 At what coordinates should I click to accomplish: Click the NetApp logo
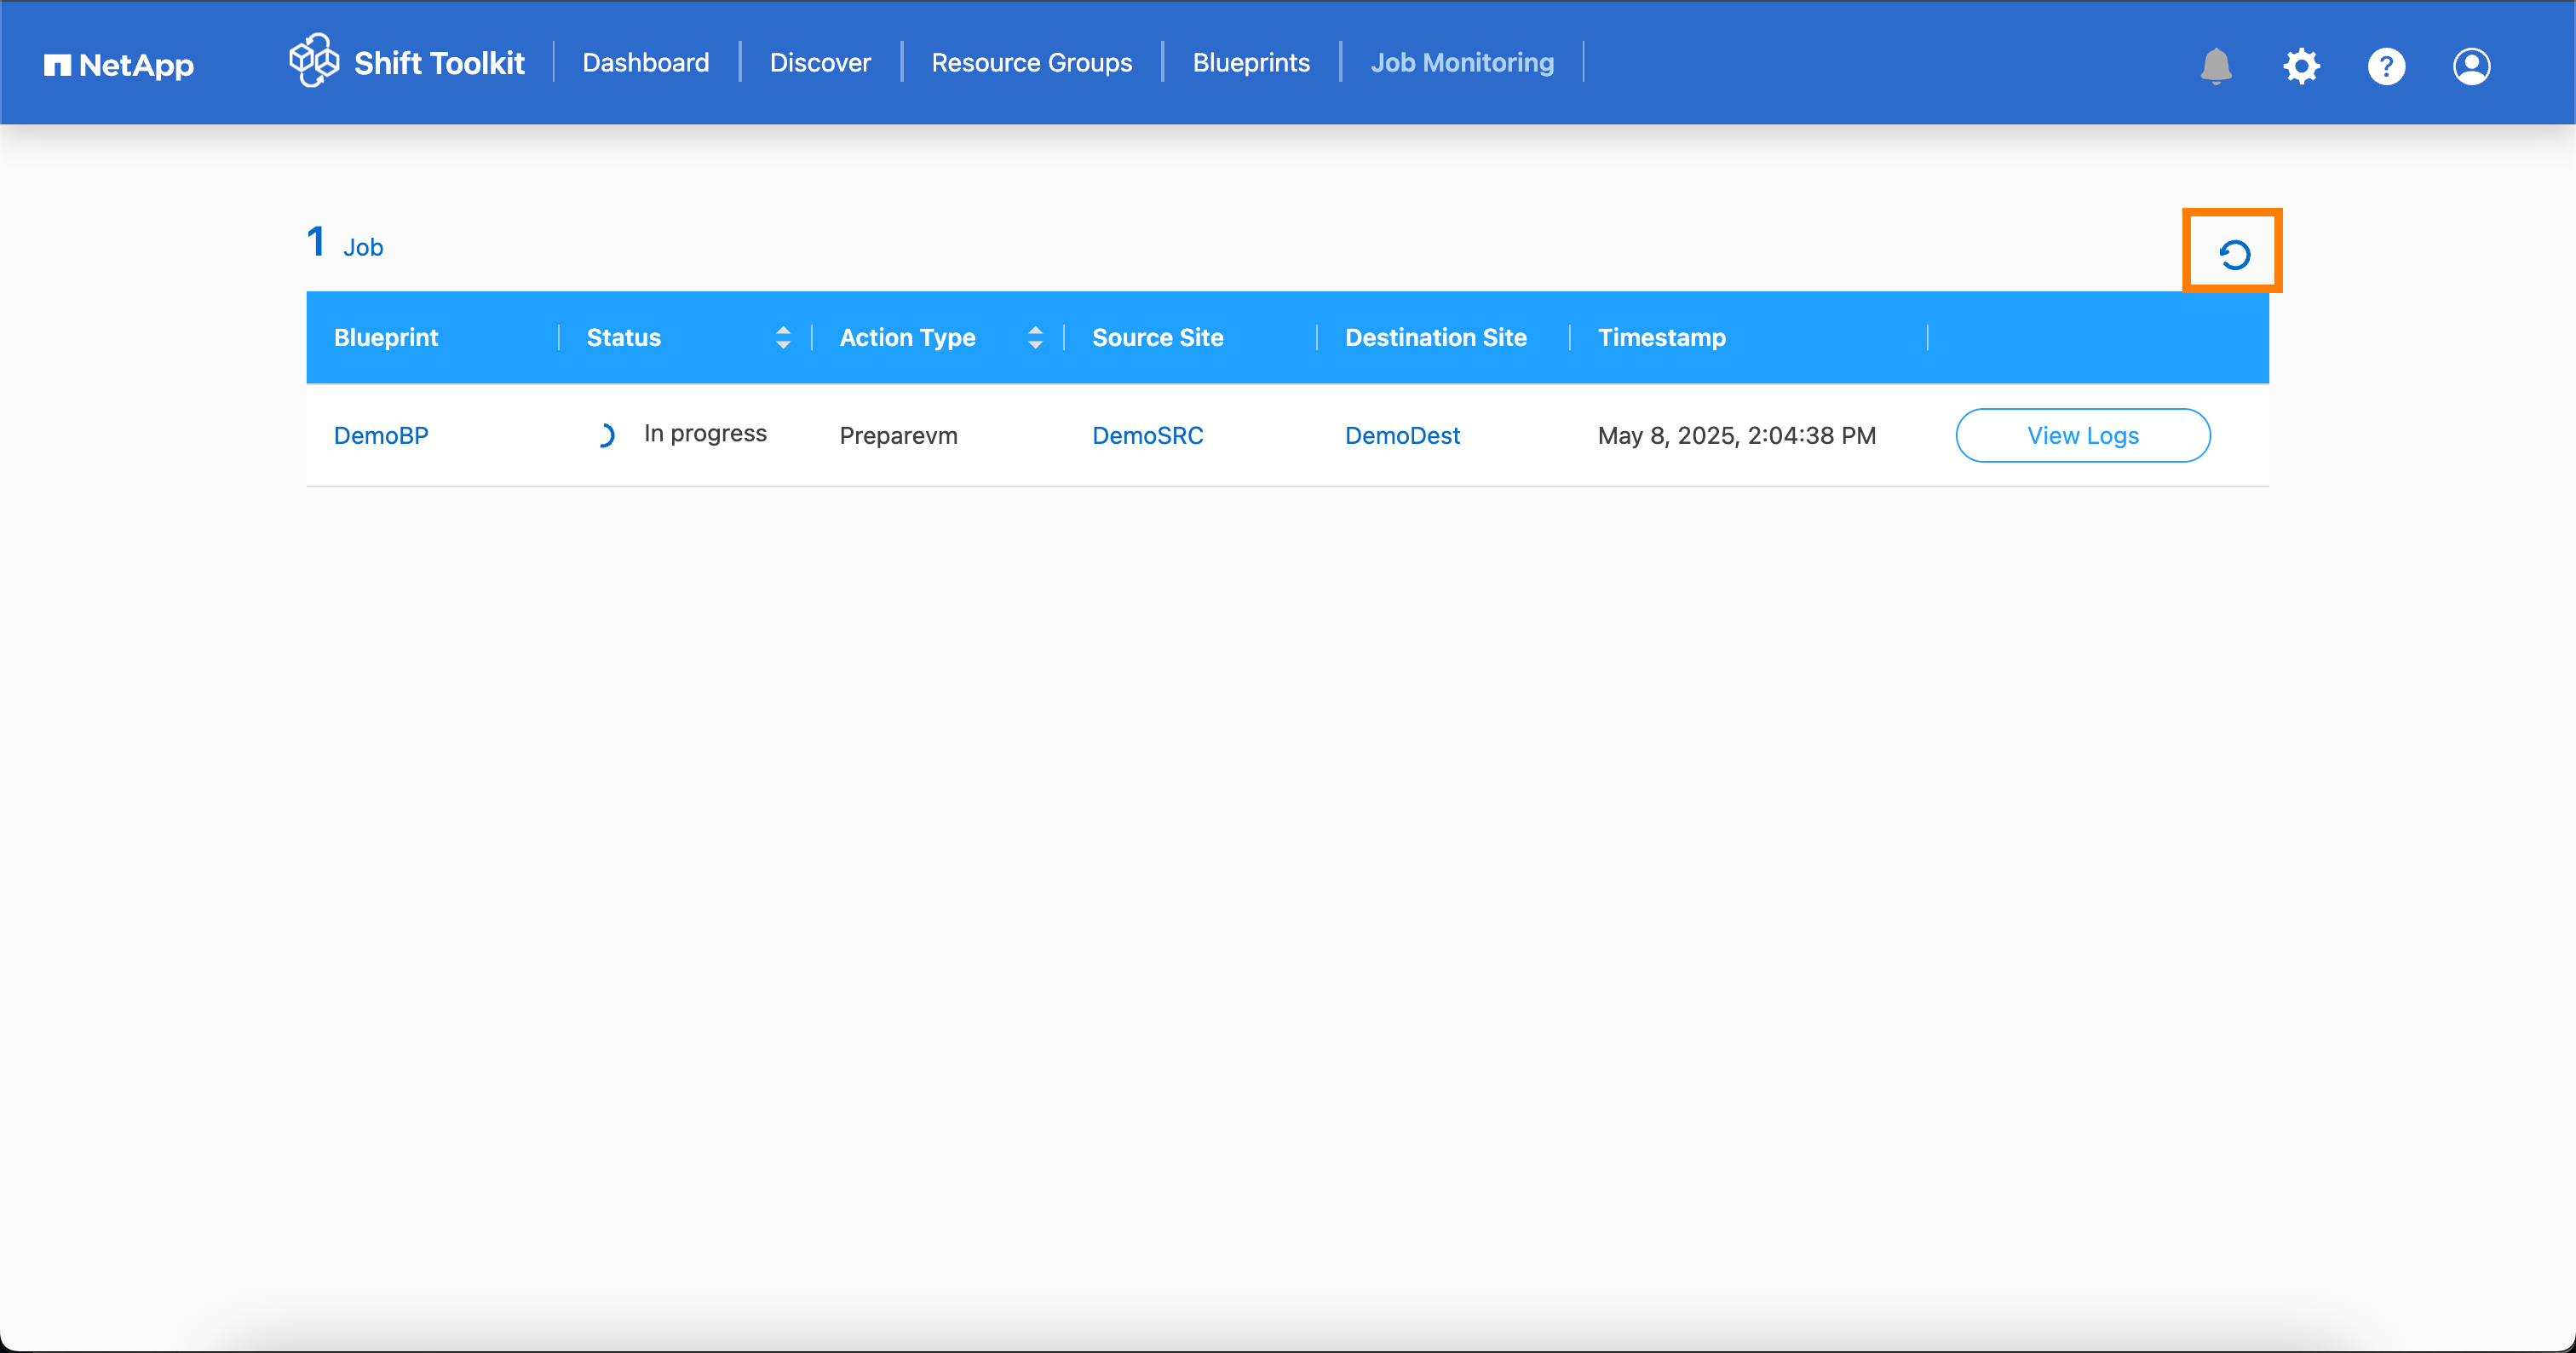coord(118,66)
